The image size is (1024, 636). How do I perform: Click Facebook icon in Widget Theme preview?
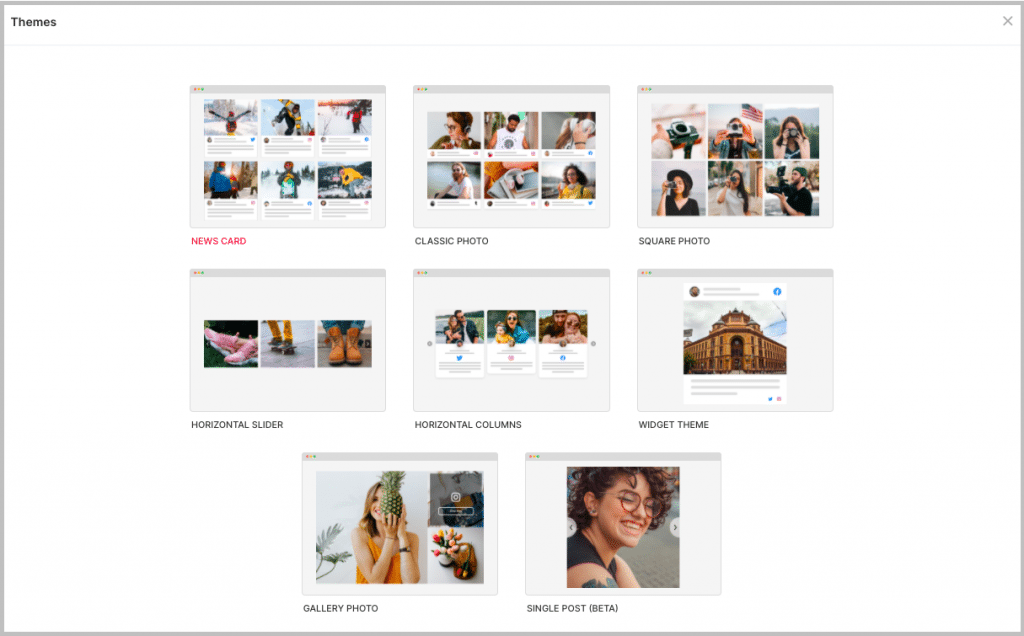(777, 292)
